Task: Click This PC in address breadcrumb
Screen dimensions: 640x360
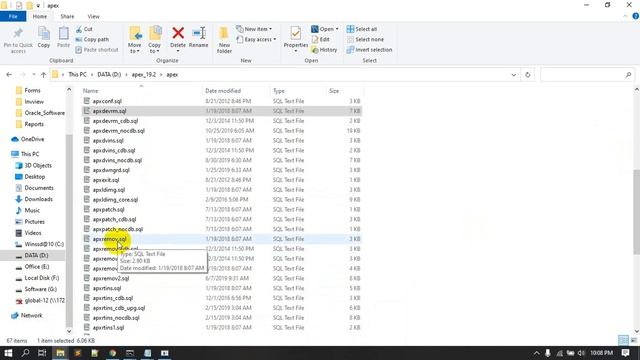Action: click(77, 75)
